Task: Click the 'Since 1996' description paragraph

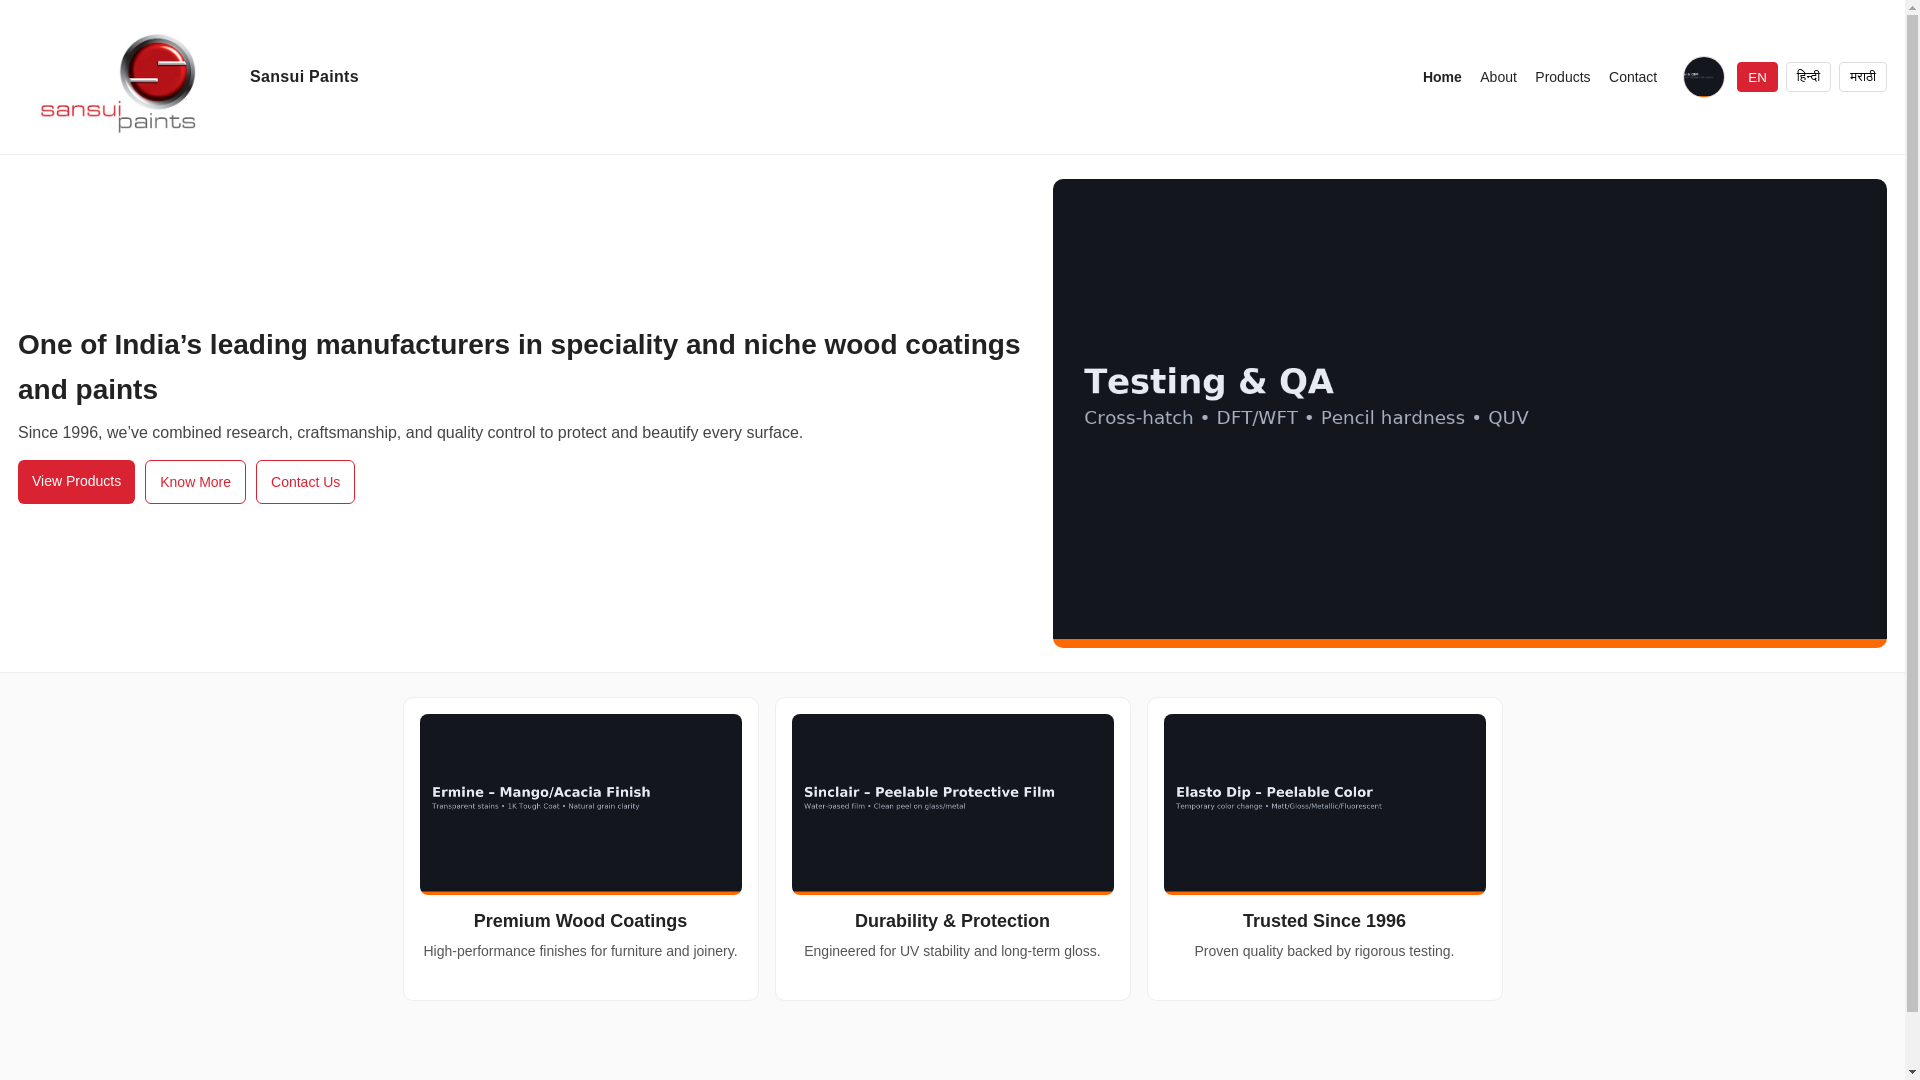Action: (410, 433)
